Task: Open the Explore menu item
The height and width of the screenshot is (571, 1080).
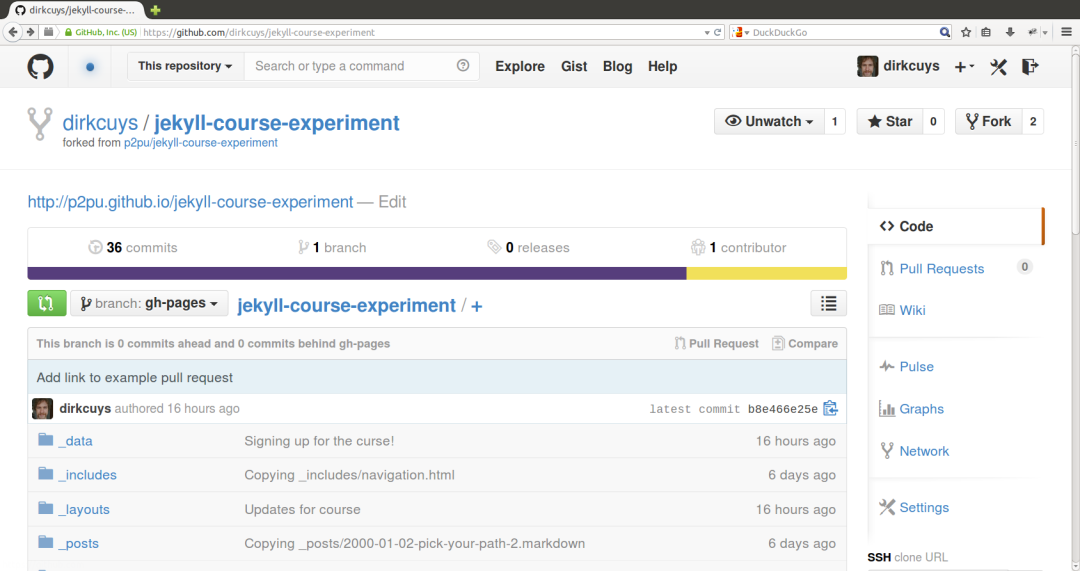Action: (519, 66)
